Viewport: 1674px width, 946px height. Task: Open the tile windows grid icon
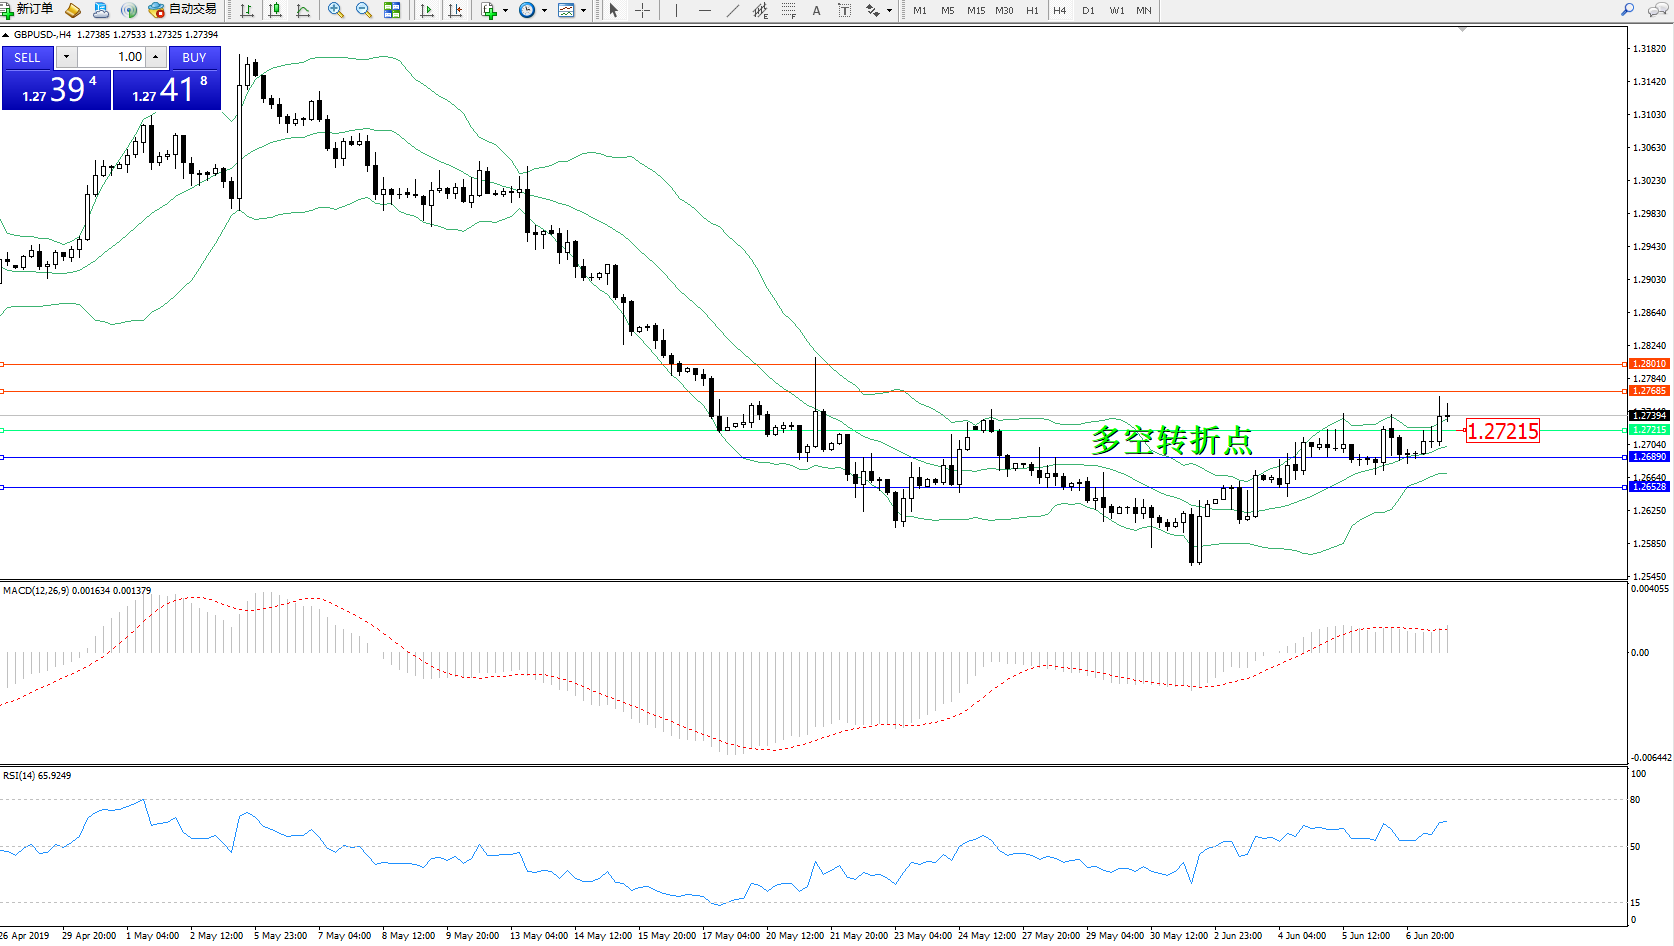click(x=392, y=10)
